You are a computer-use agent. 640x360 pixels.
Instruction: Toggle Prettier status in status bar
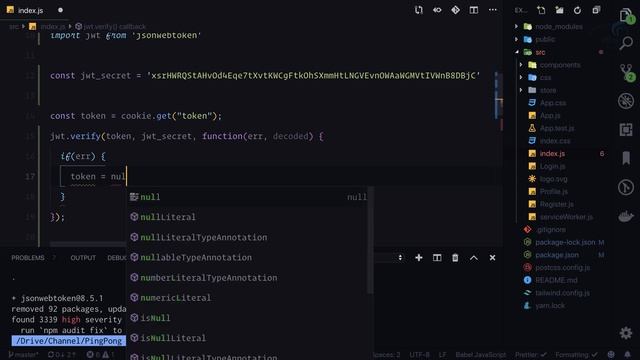531,355
